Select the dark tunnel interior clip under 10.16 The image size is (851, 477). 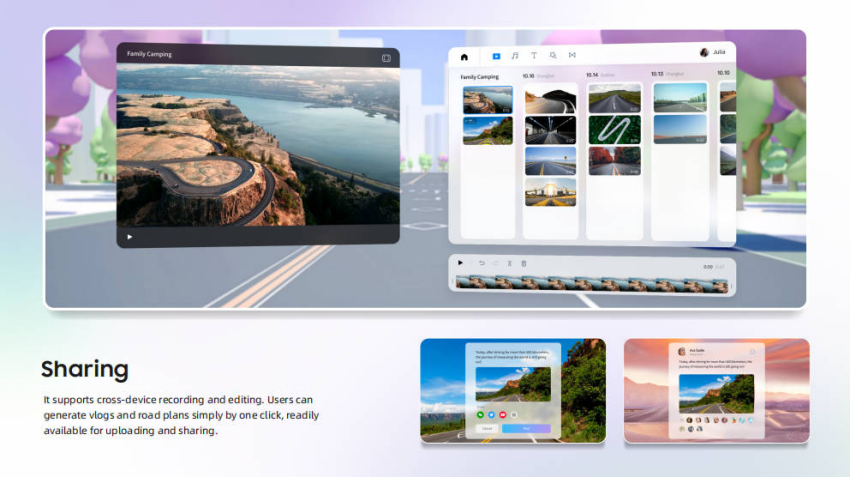(550, 130)
